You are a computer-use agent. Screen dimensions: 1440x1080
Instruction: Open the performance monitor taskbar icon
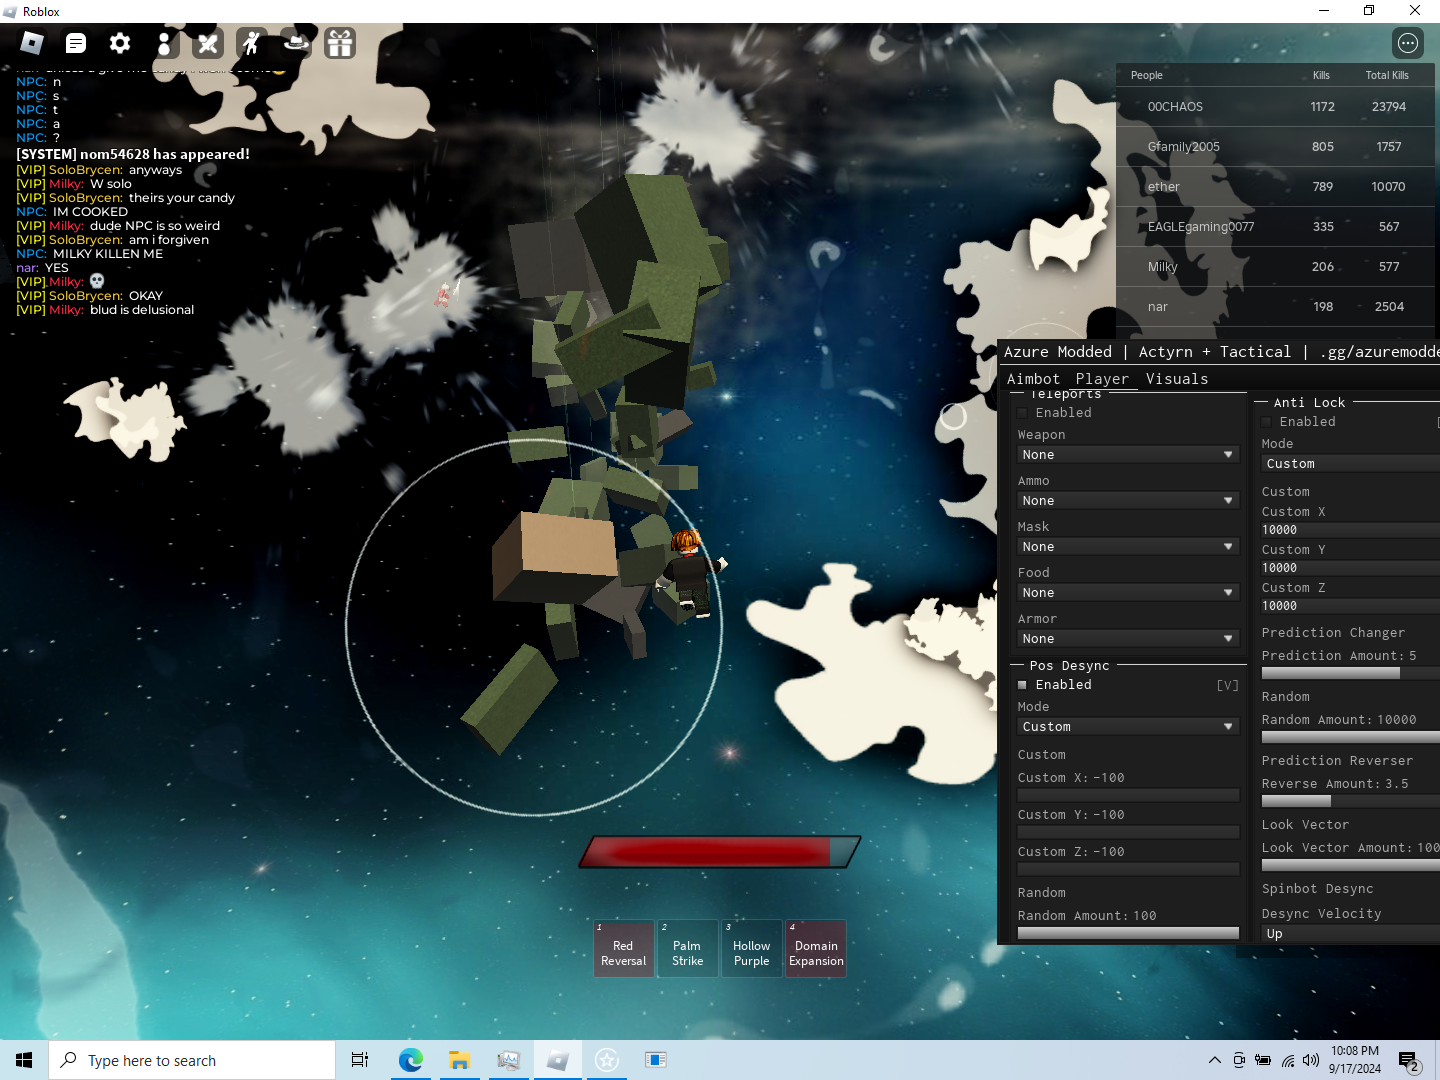click(x=508, y=1060)
